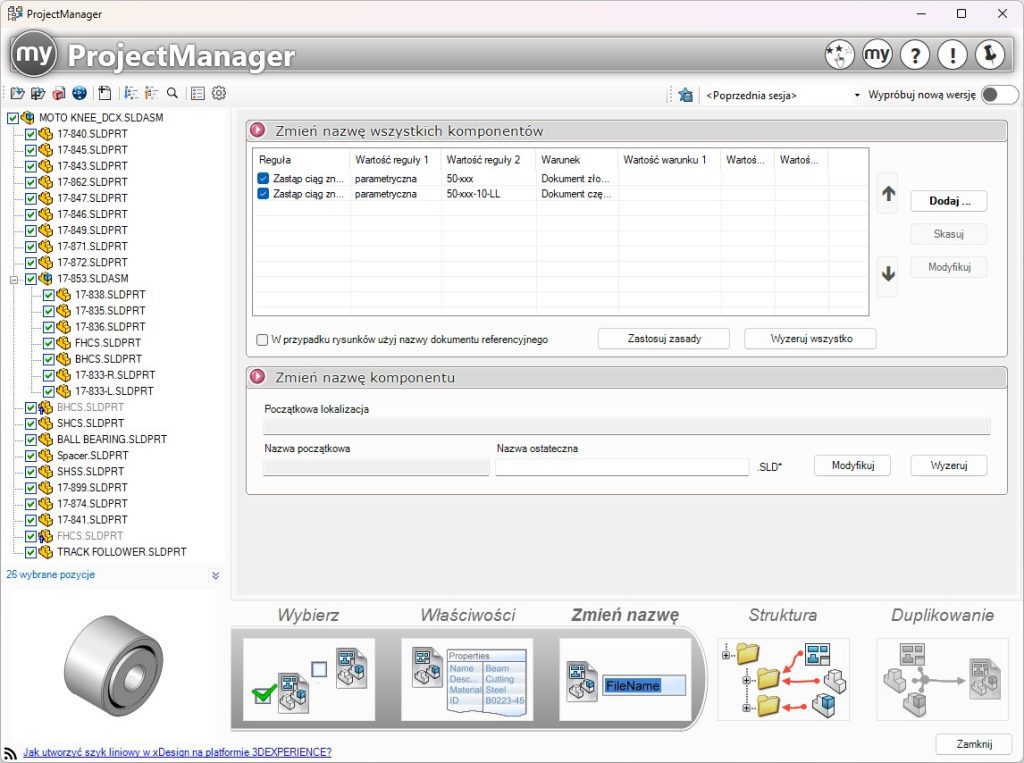Collapse the 17-853.SLDASM tree node
Screen dimensions: 1024x763
13,280
